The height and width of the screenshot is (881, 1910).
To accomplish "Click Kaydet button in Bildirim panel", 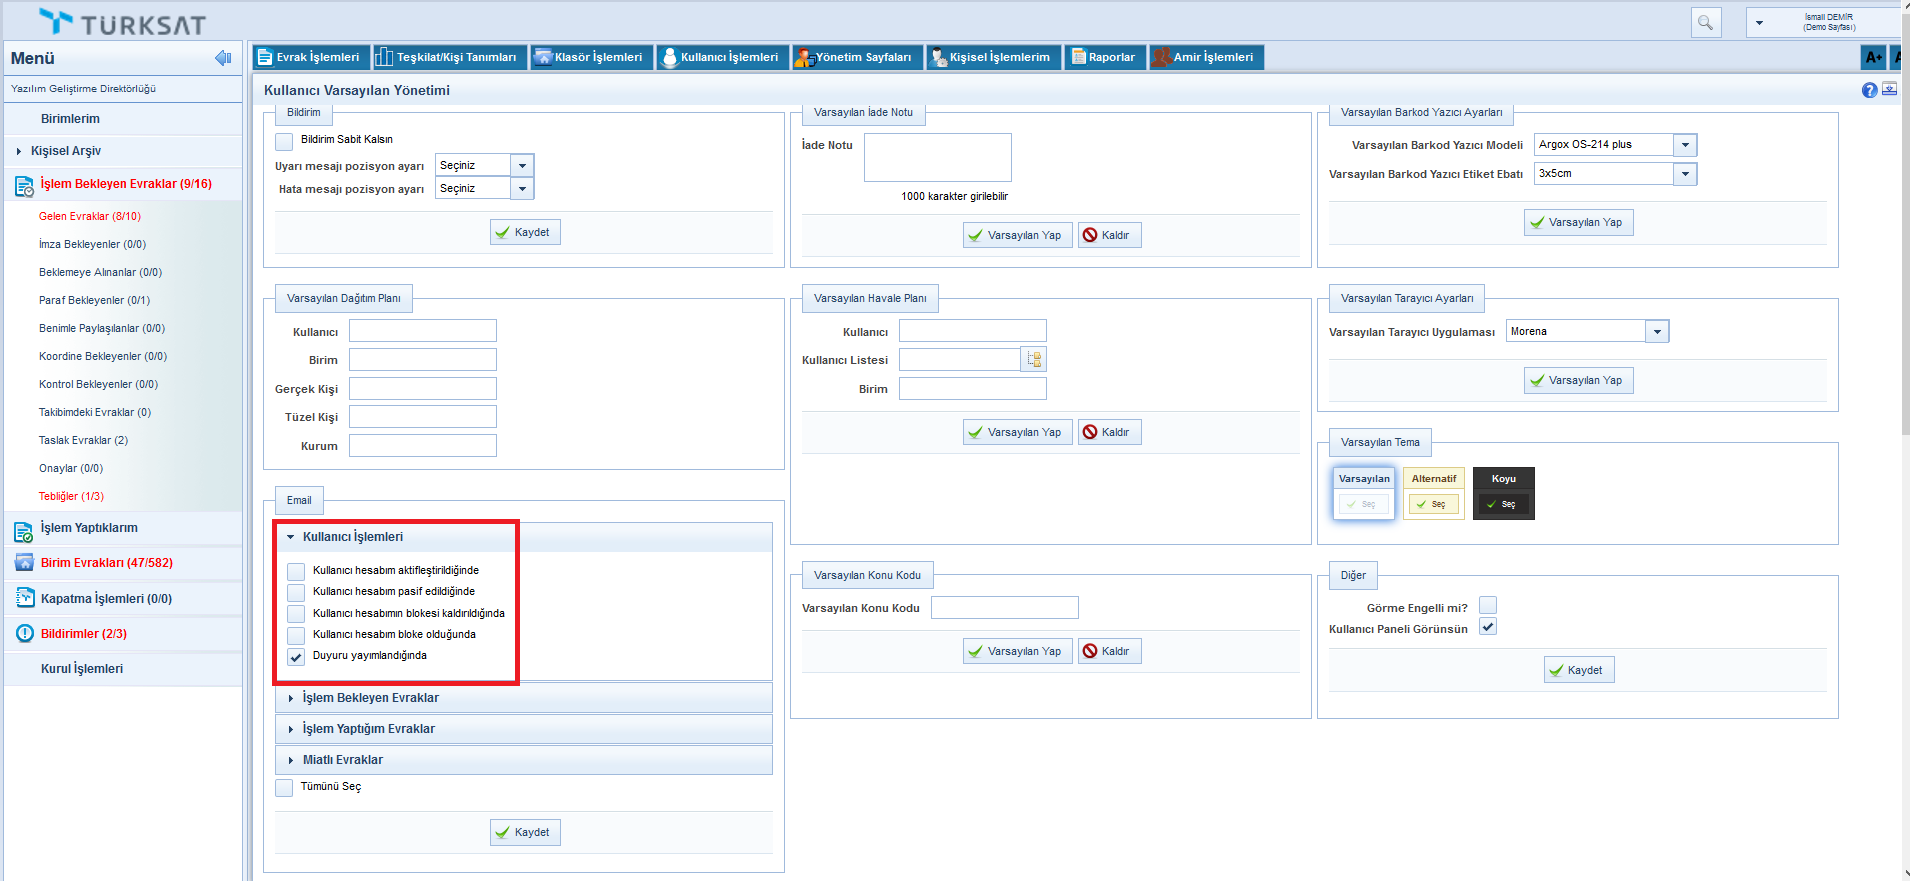I will [x=525, y=232].
